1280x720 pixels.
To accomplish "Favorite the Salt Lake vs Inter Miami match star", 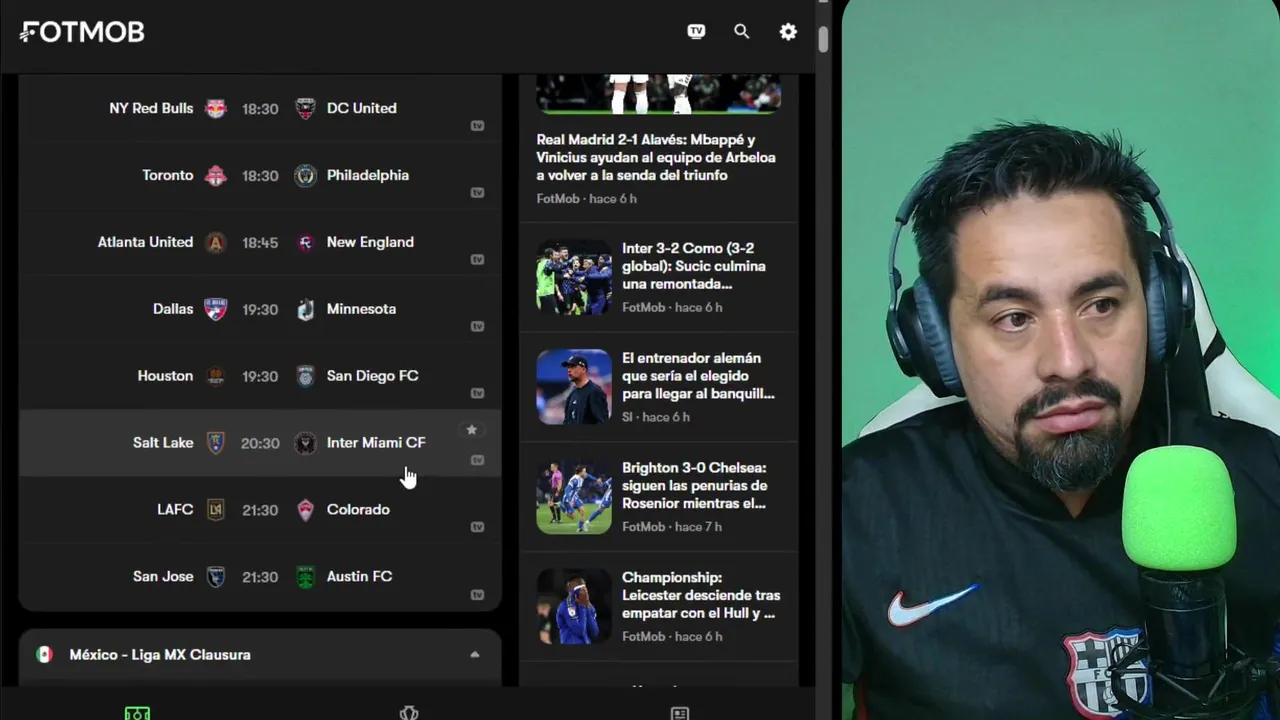I will pos(472,430).
